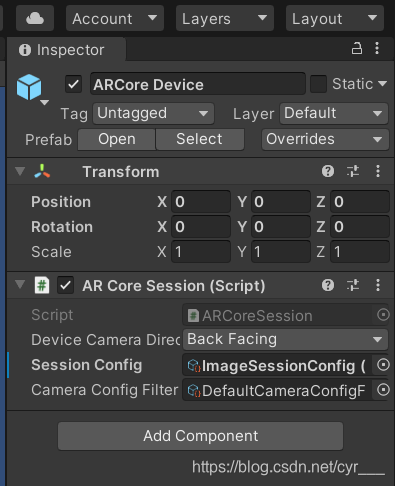Click the blue cube GameObject icon

(29, 87)
